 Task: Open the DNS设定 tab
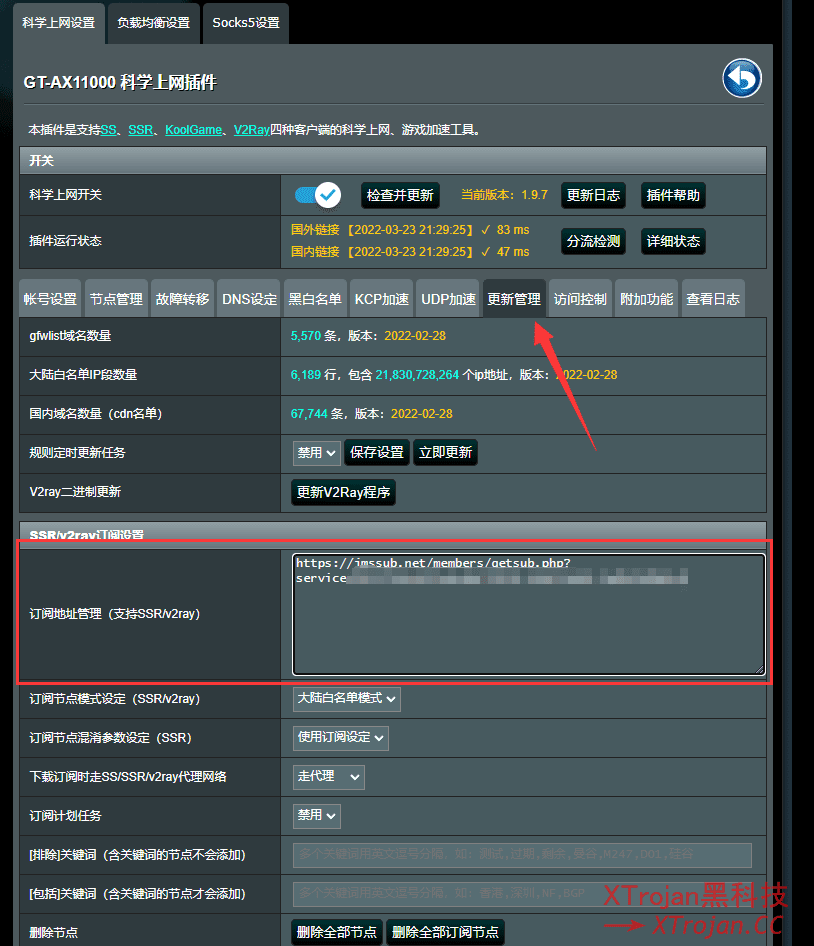point(249,299)
